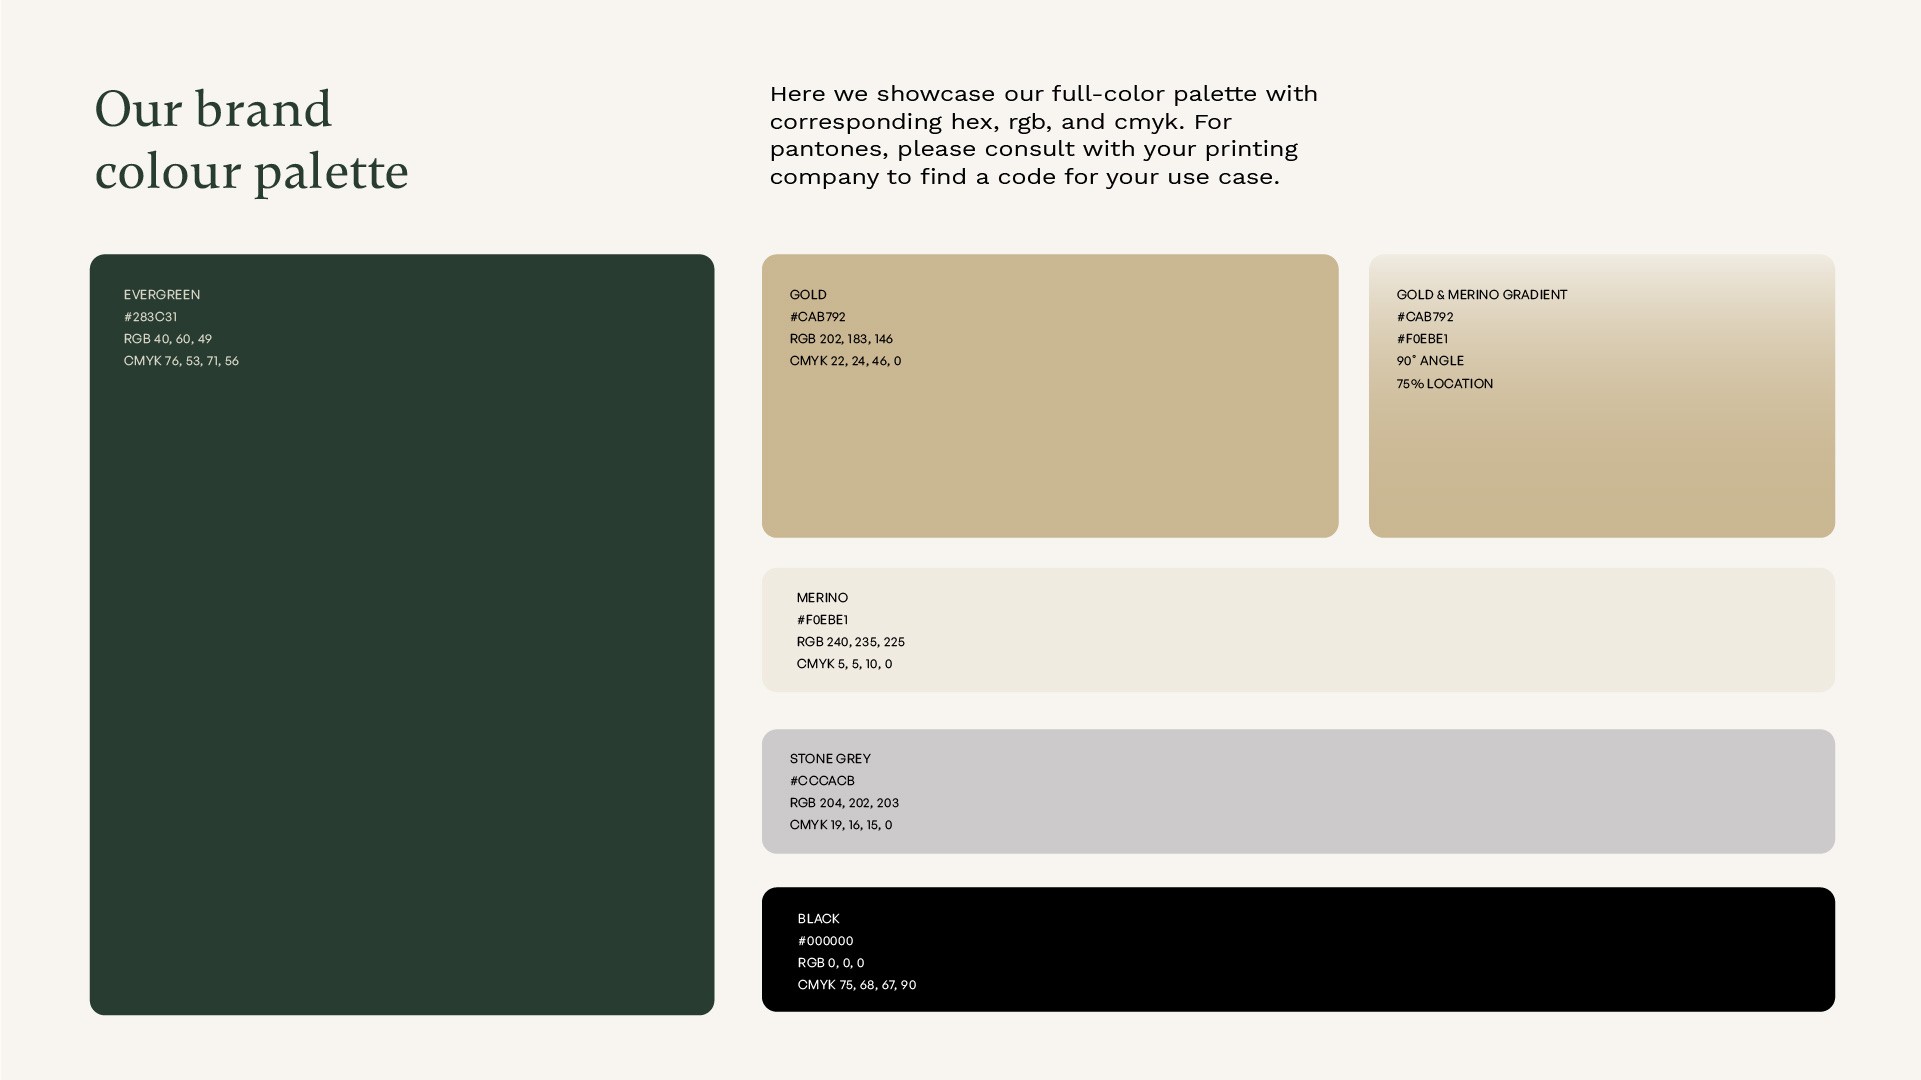1921x1080 pixels.
Task: Click 'CMYK 22, 24, 46, 0' text
Action: [845, 361]
